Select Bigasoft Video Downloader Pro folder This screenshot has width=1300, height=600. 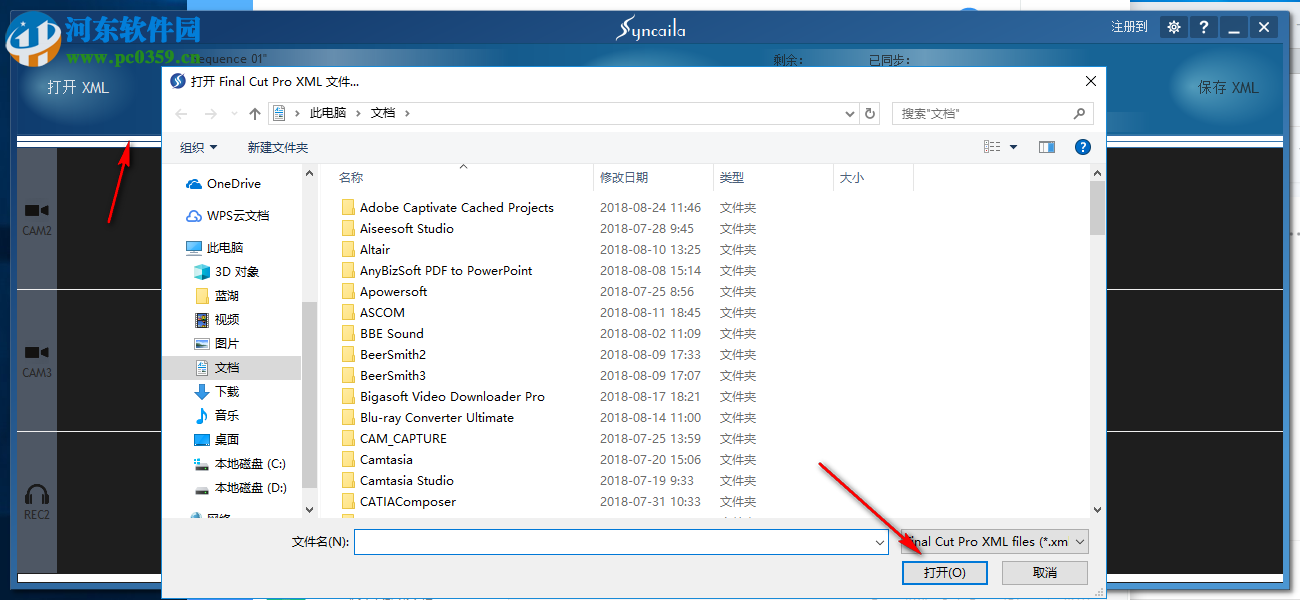[442, 397]
